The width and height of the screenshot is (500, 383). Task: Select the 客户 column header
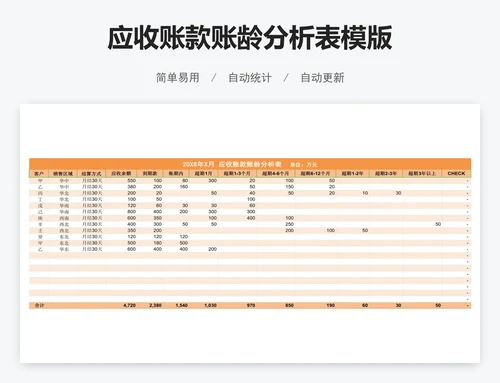point(39,173)
